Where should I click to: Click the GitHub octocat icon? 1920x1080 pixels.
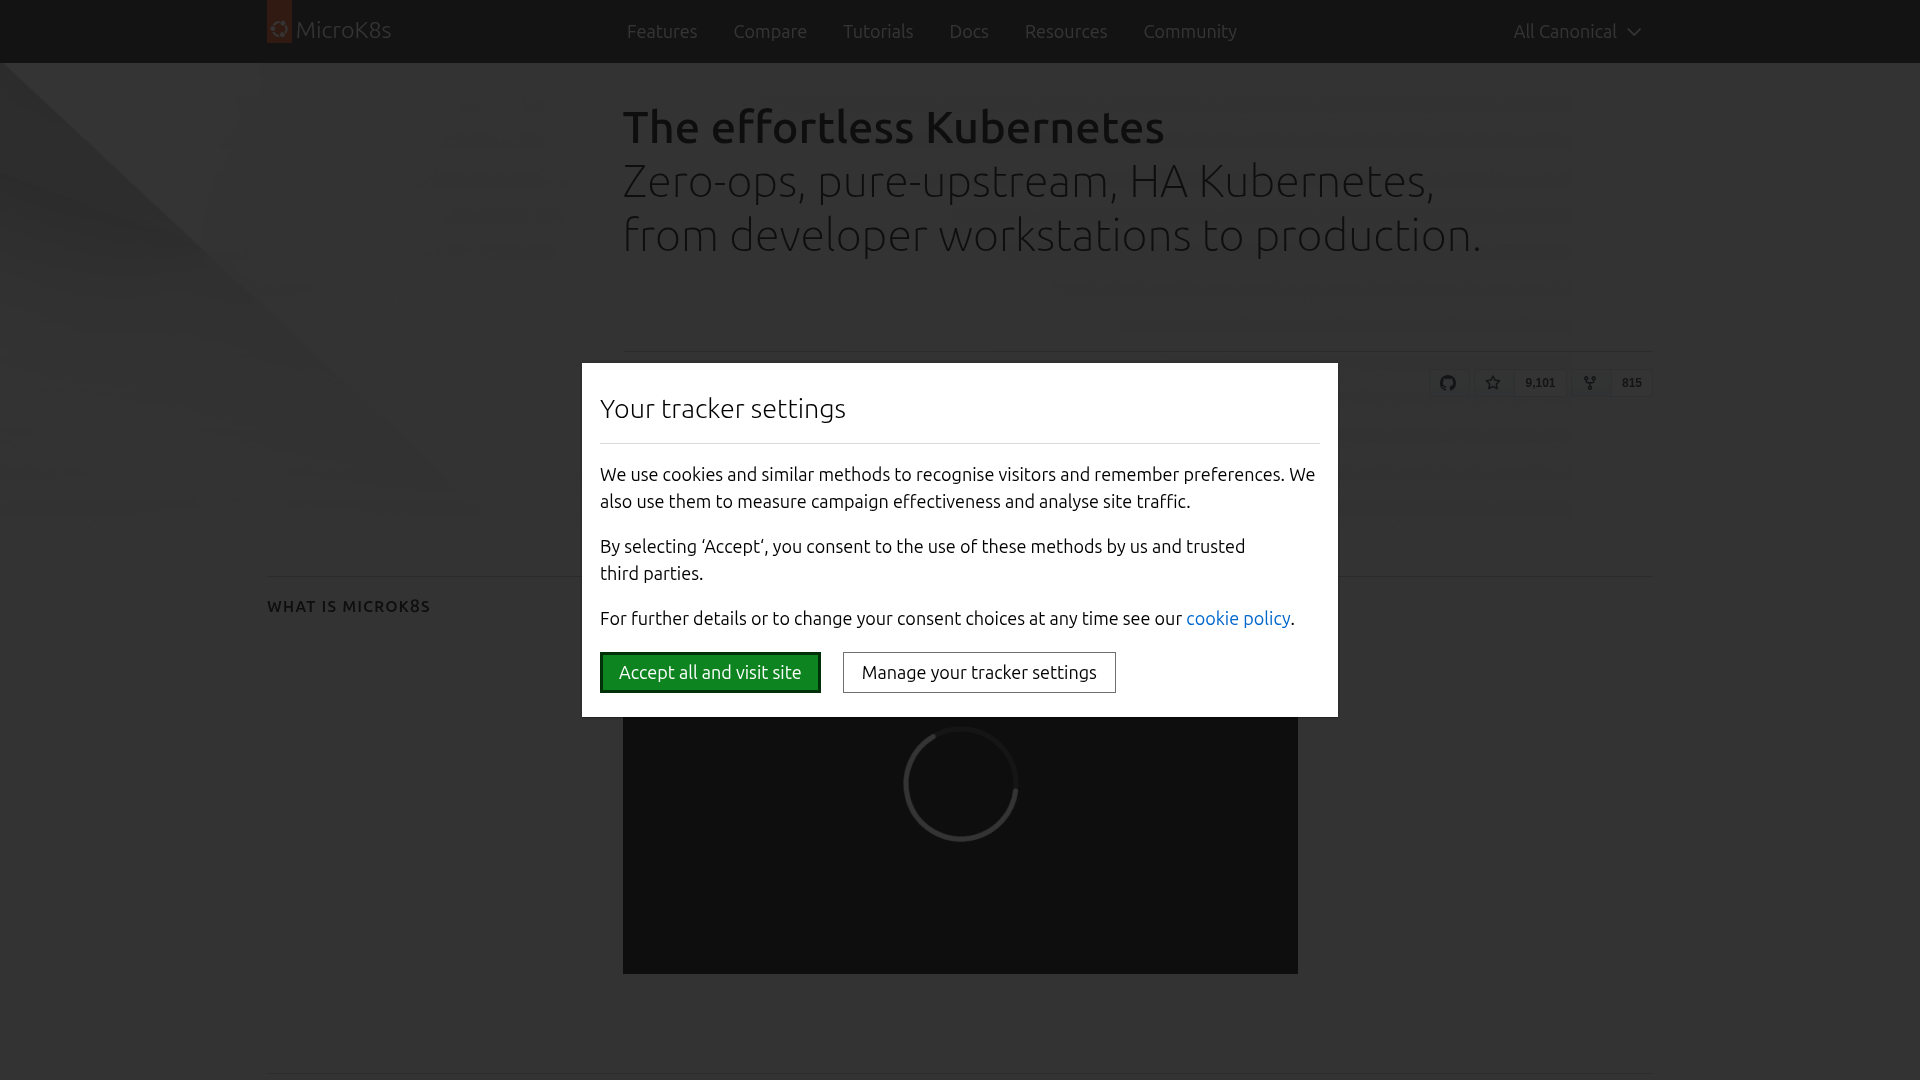1447,383
